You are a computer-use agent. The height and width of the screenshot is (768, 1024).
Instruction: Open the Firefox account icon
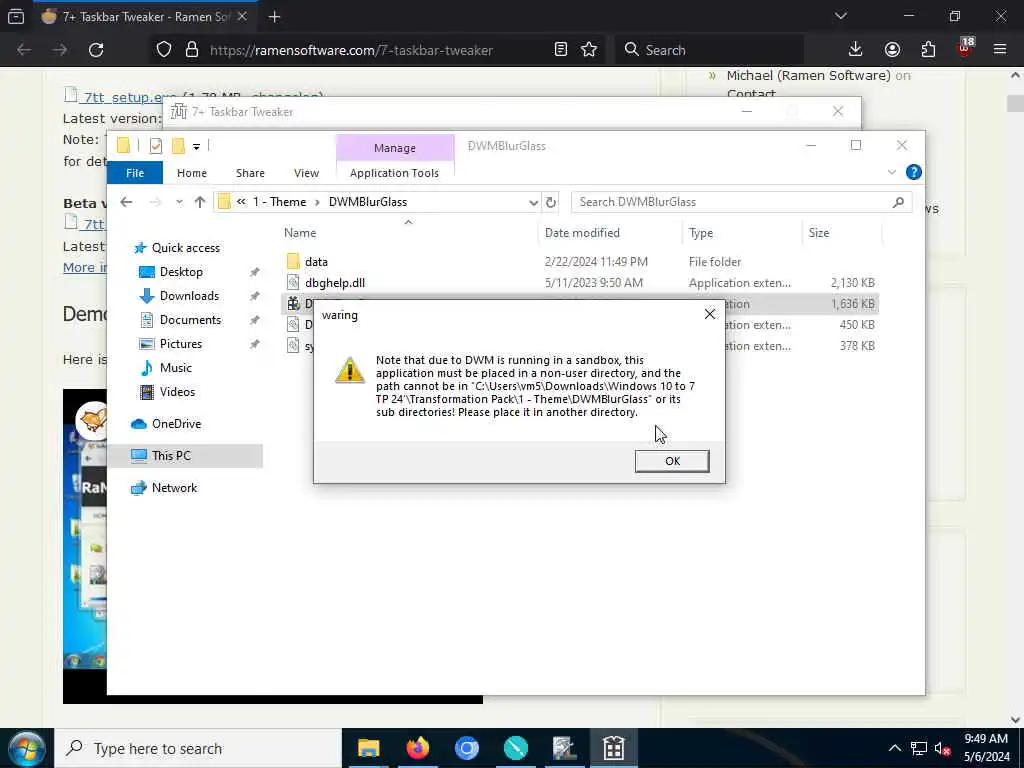pos(892,50)
